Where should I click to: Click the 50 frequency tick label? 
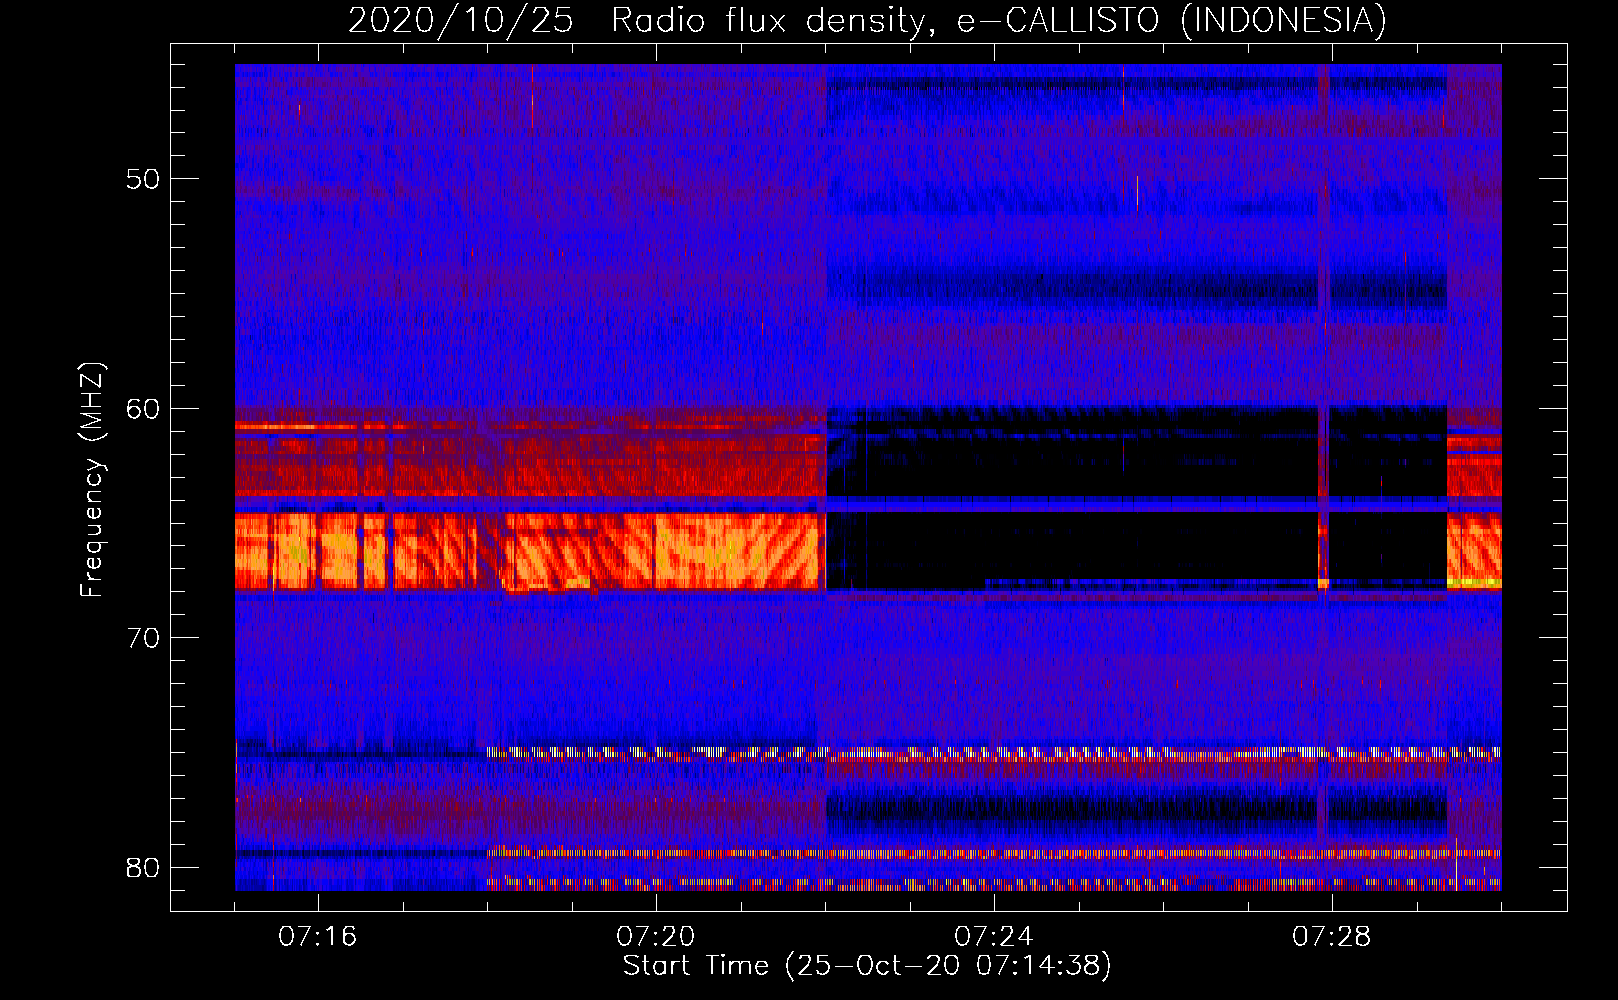[143, 179]
